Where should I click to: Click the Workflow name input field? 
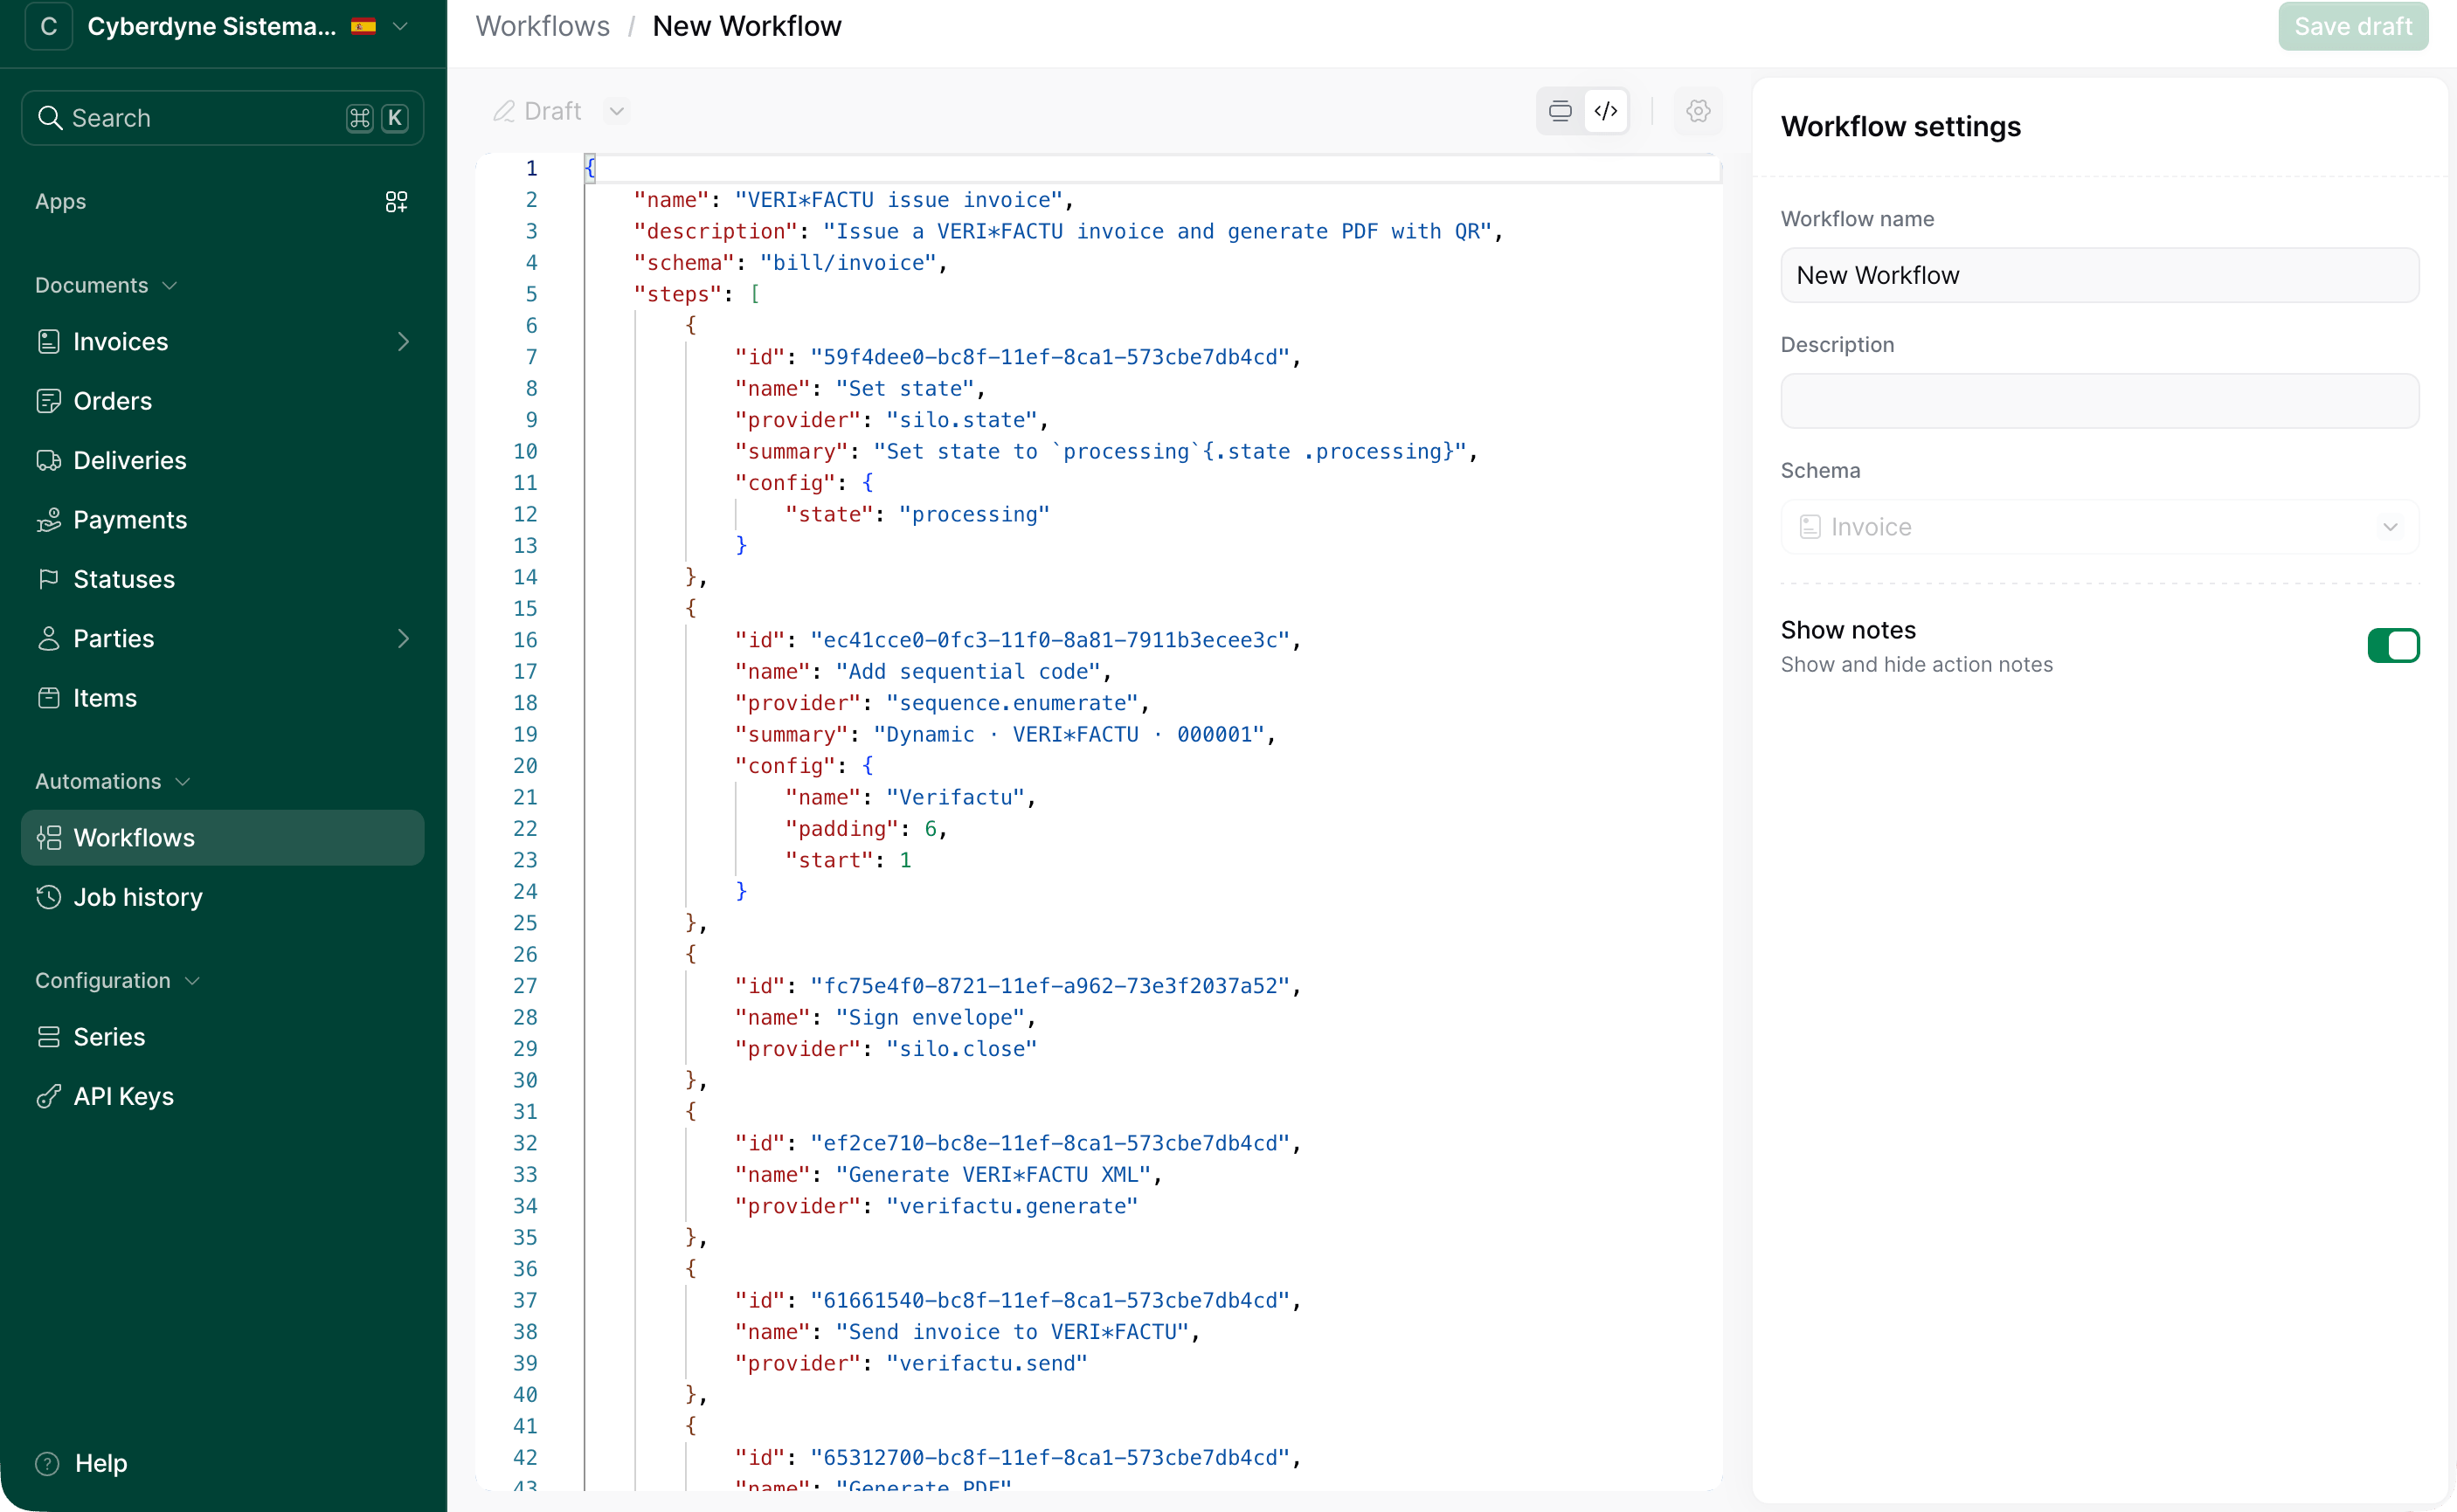point(2099,275)
